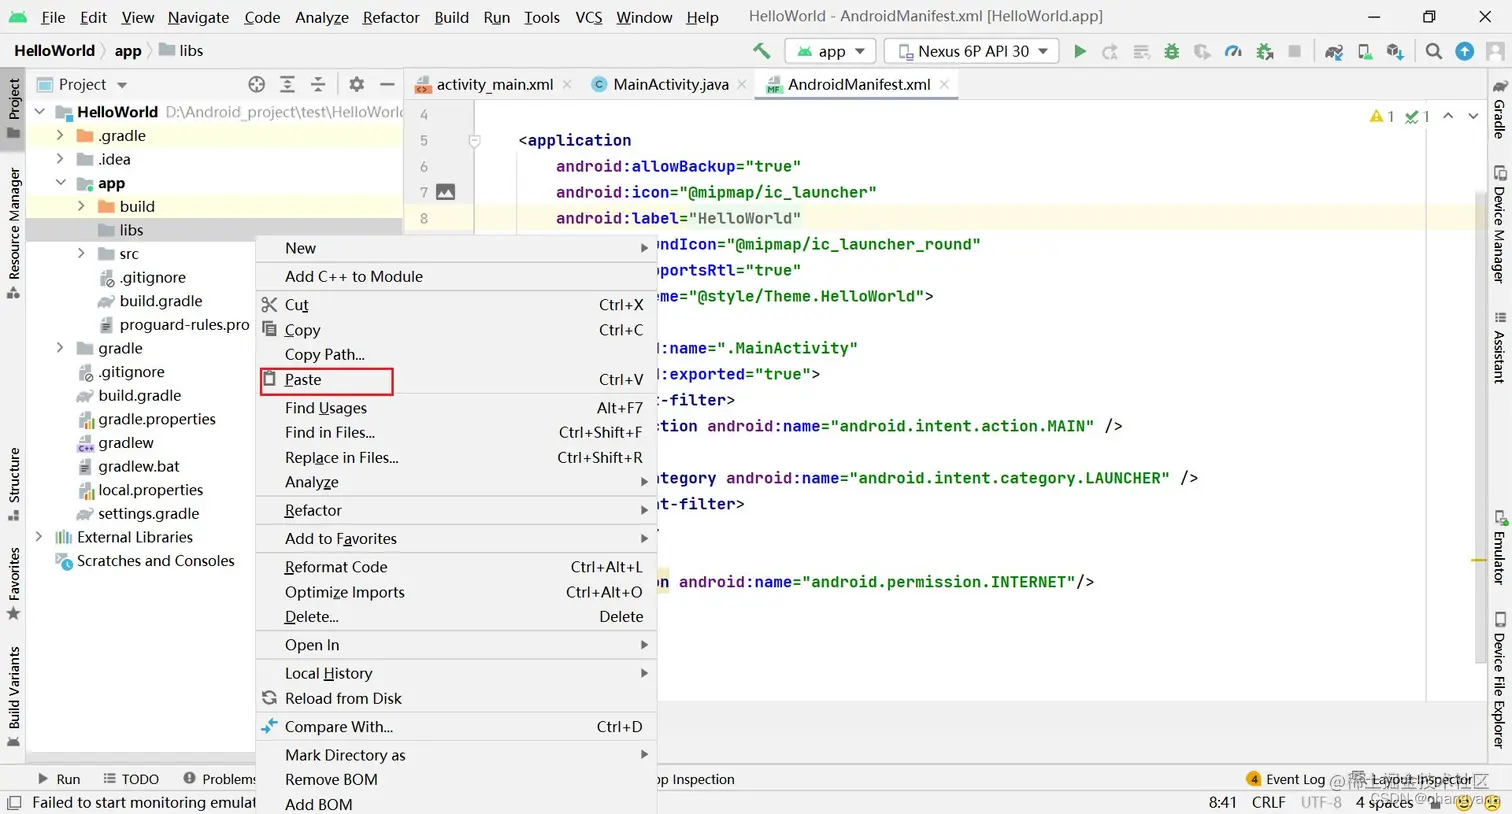Open the Event Log button
Screen dimensions: 1512x814
tap(1285, 779)
